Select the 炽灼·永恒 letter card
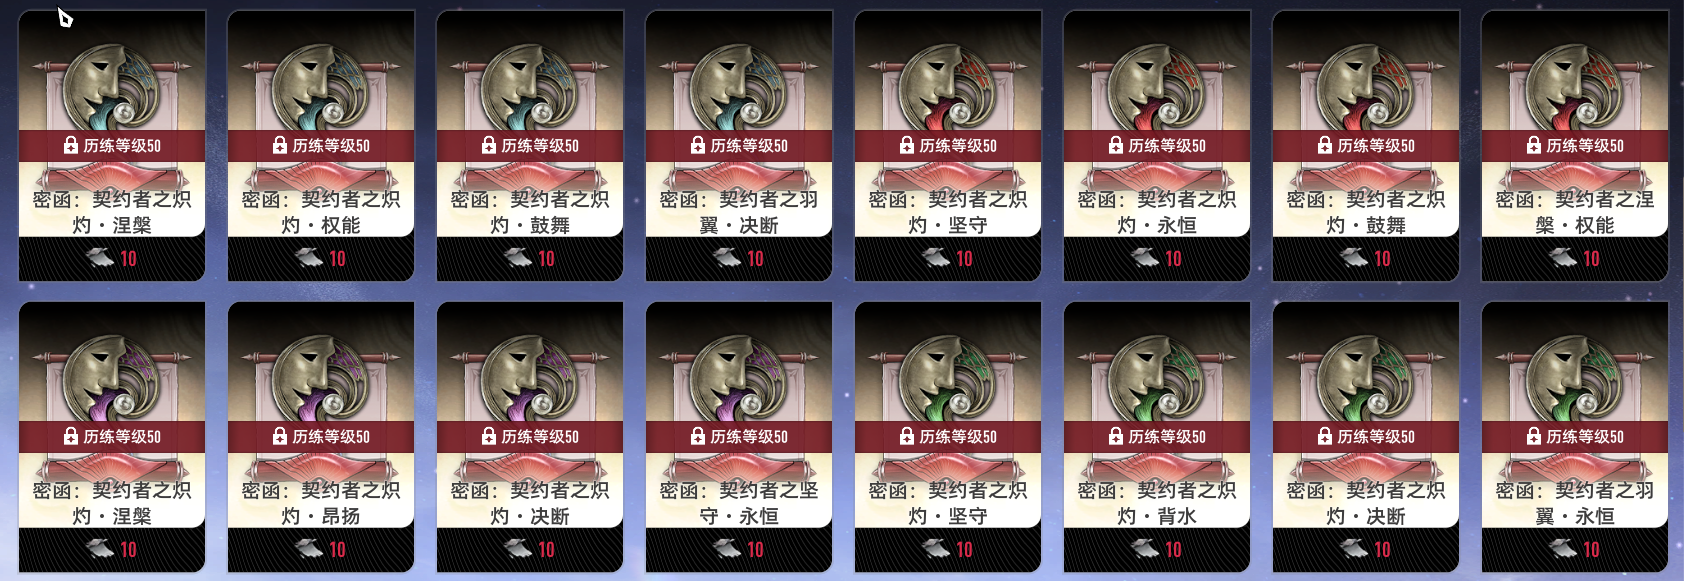 coord(1157,146)
